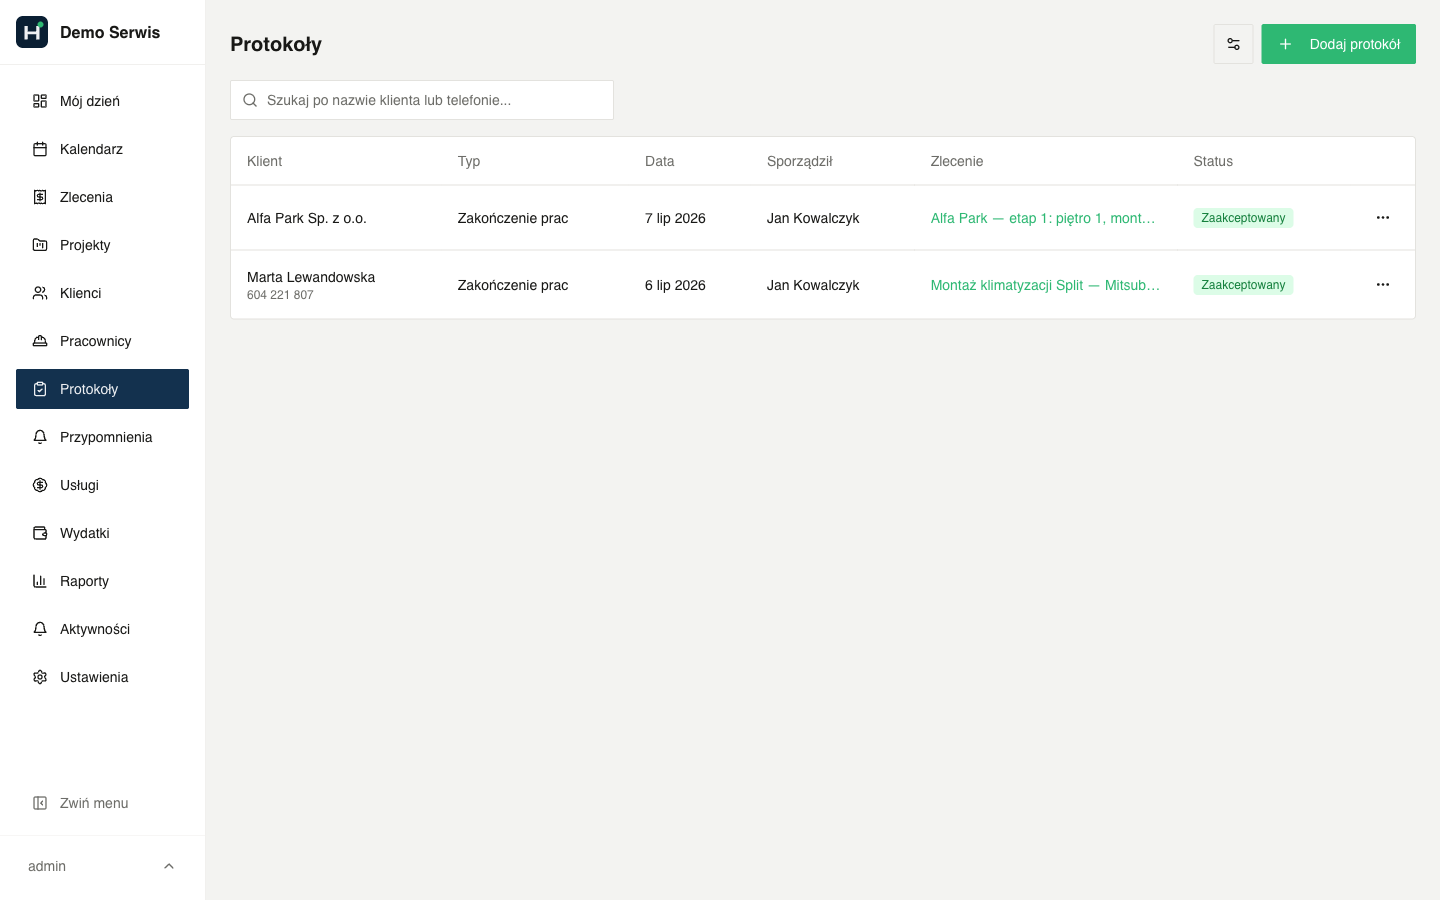Expand the admin user menu chevron
The height and width of the screenshot is (900, 1440).
point(169,866)
